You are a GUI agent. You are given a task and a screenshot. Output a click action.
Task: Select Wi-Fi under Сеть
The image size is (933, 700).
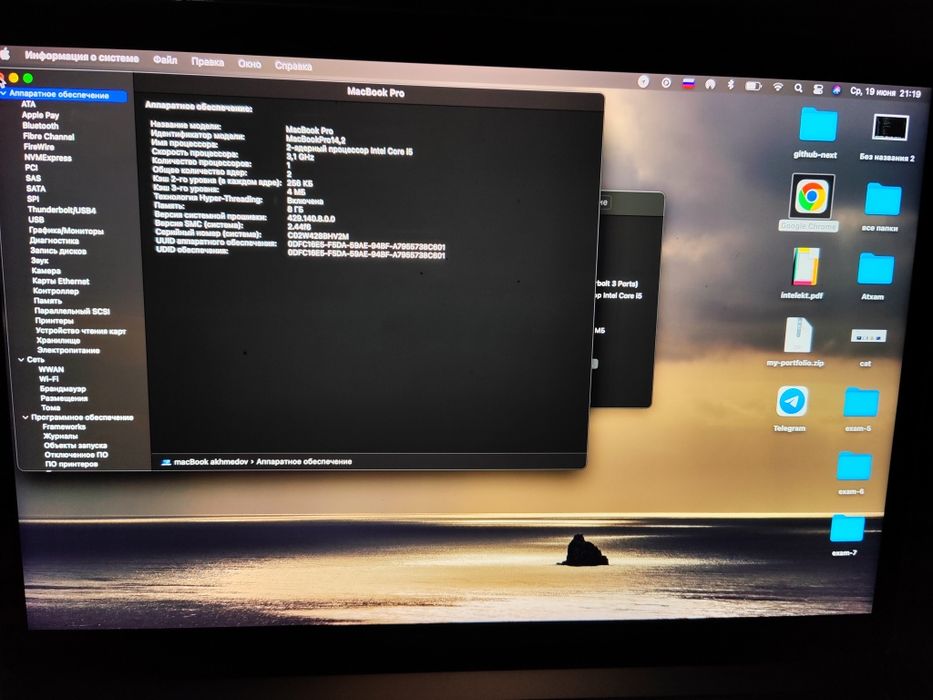click(49, 379)
